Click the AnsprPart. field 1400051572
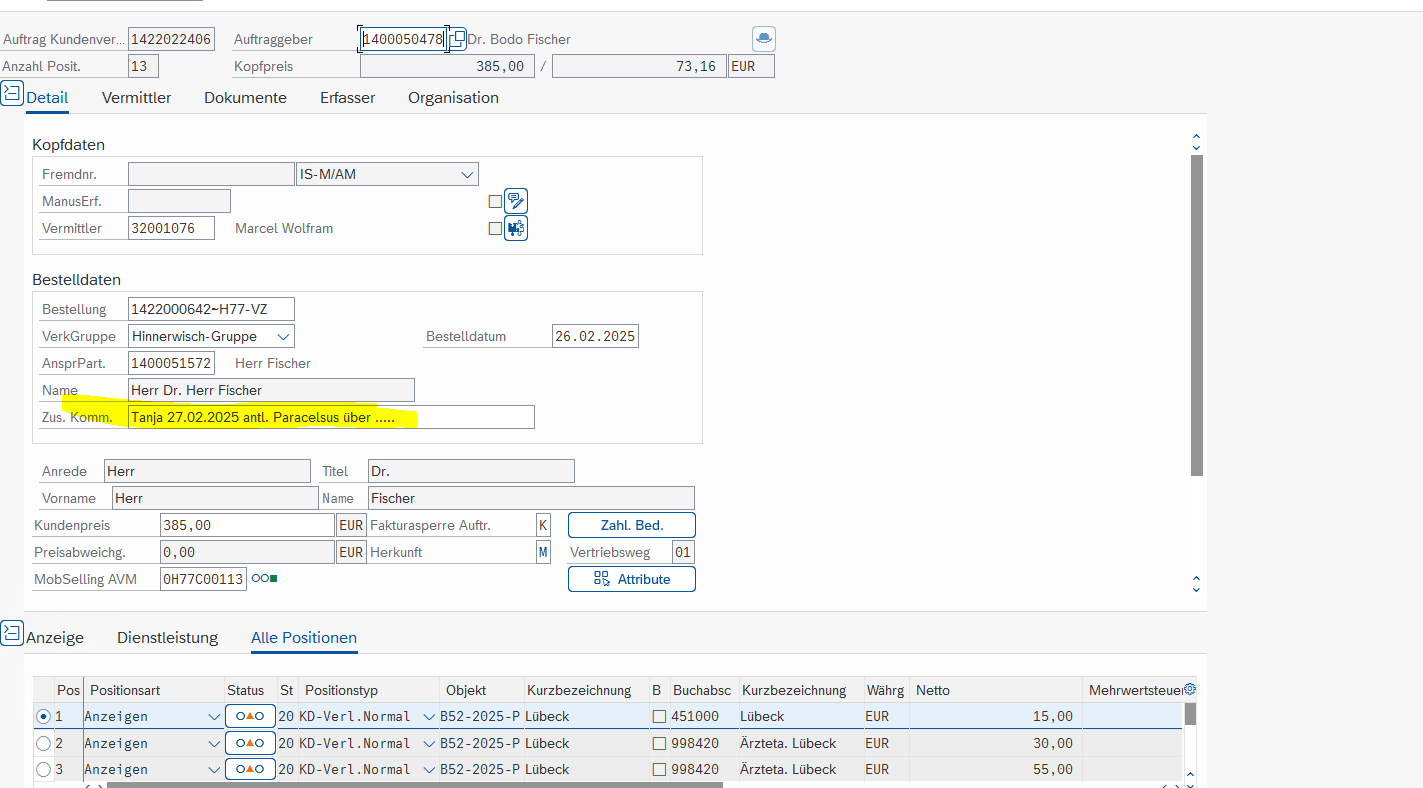The height and width of the screenshot is (788, 1423). click(x=171, y=363)
